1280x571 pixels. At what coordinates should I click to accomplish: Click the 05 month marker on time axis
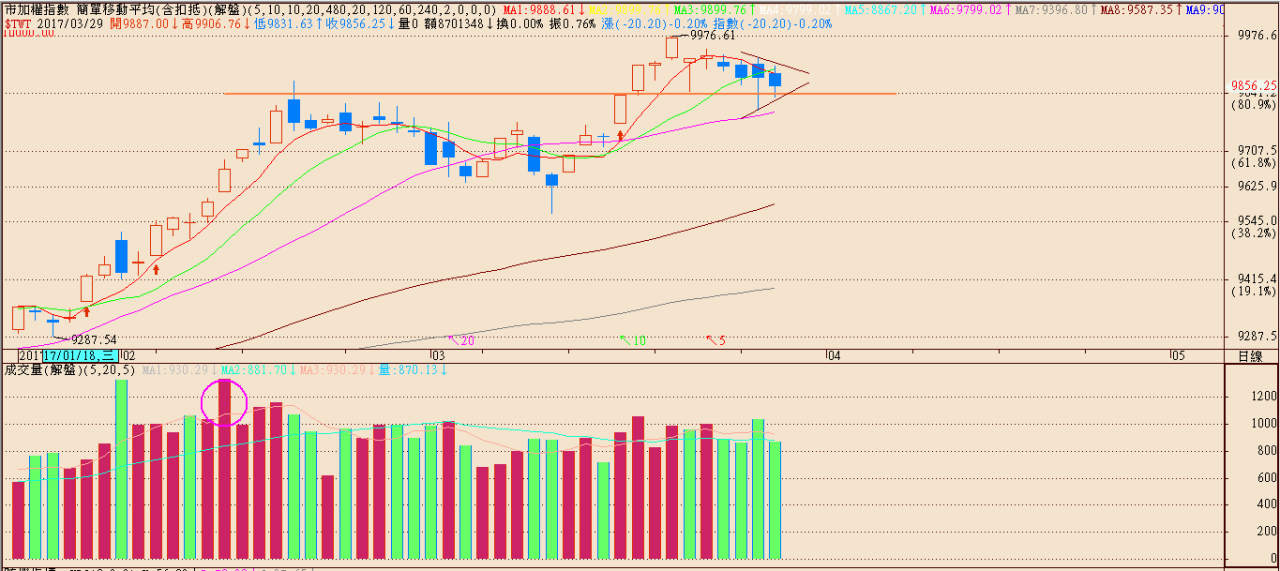coord(1177,355)
